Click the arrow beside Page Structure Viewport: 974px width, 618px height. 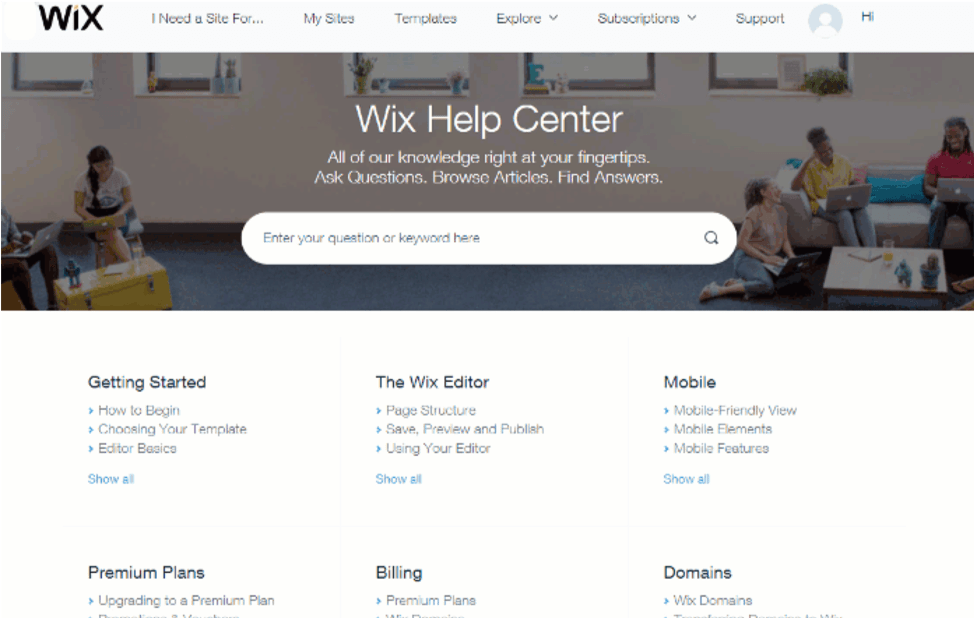pyautogui.click(x=378, y=411)
